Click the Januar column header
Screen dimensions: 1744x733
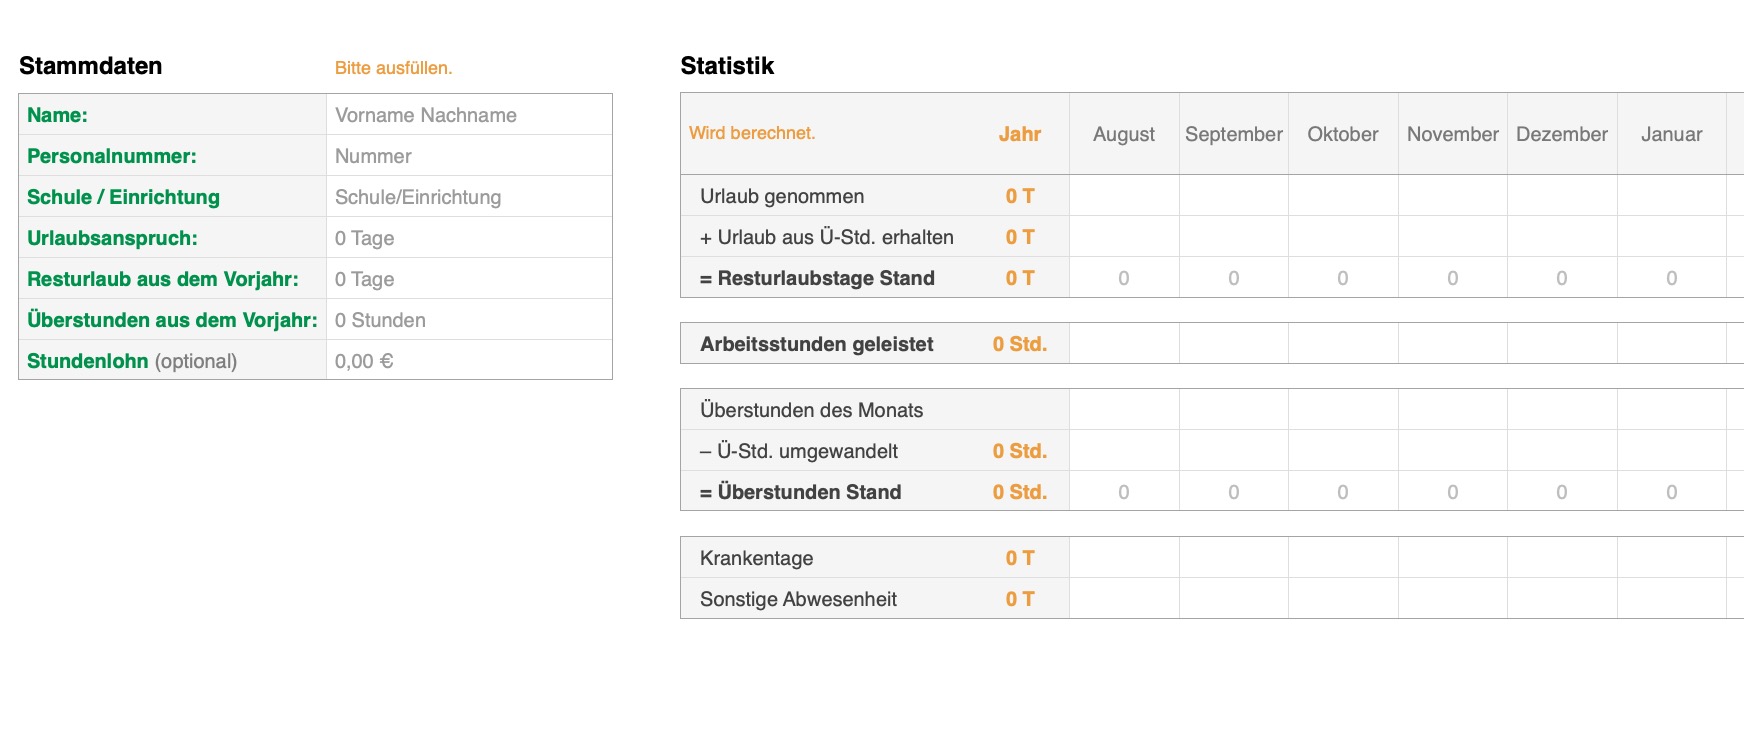click(1671, 134)
